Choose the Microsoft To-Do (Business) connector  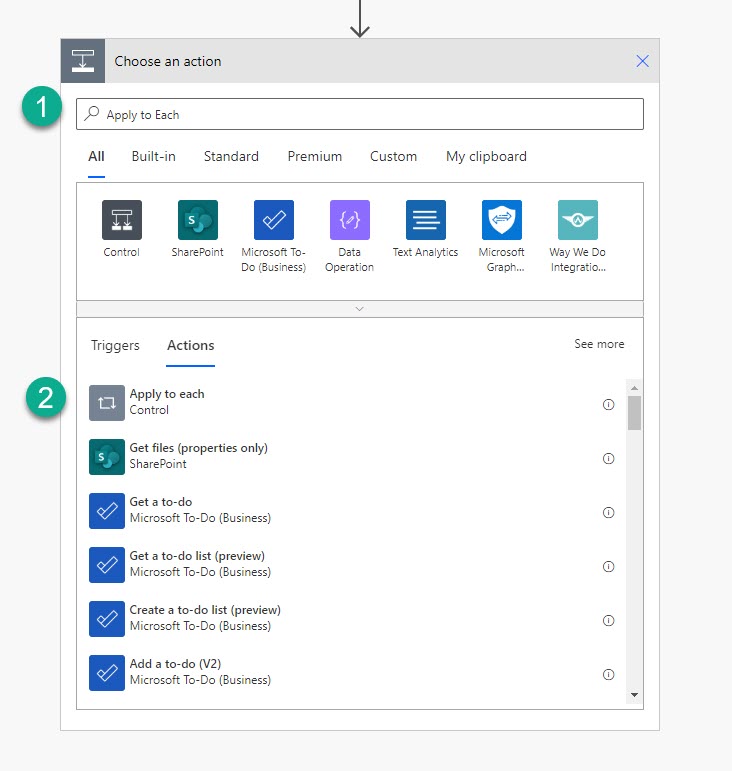click(274, 220)
